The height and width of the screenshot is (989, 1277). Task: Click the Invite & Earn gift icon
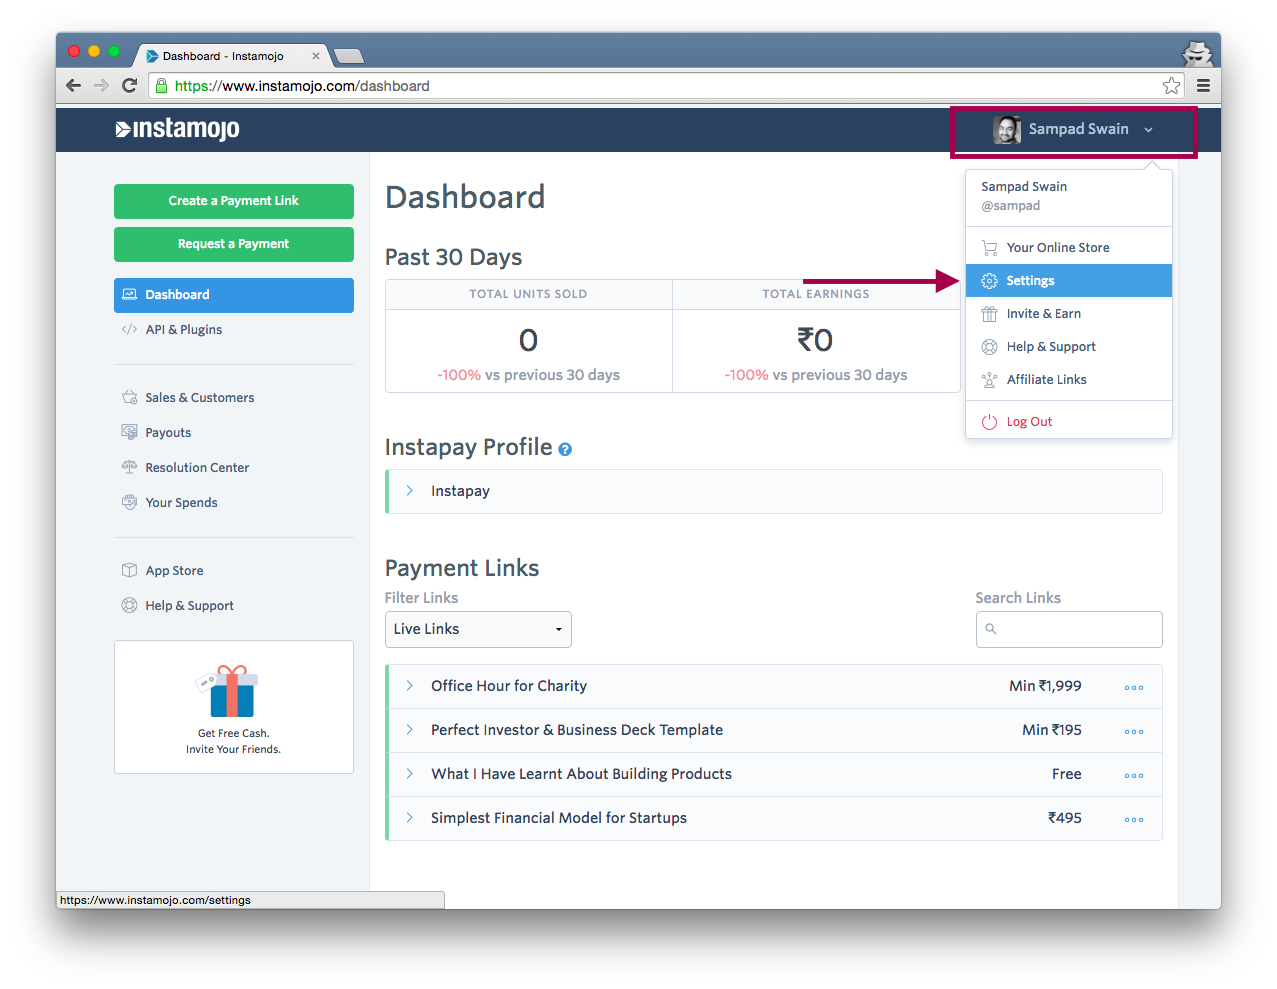pos(989,314)
